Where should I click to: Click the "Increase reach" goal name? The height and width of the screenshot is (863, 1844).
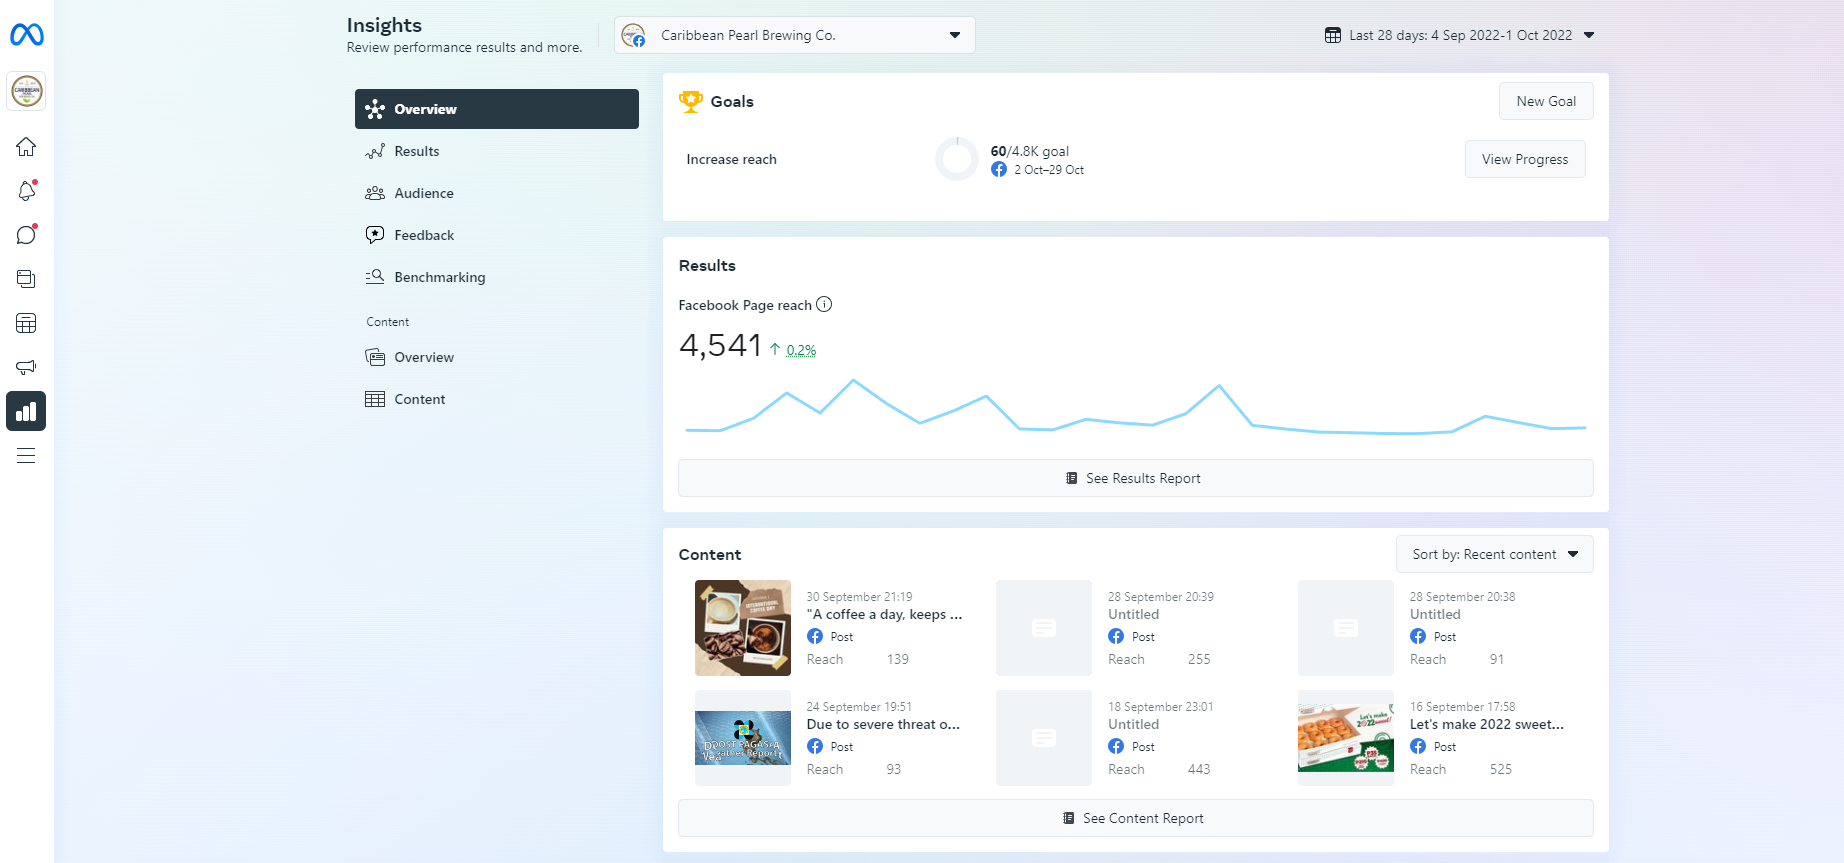point(731,159)
